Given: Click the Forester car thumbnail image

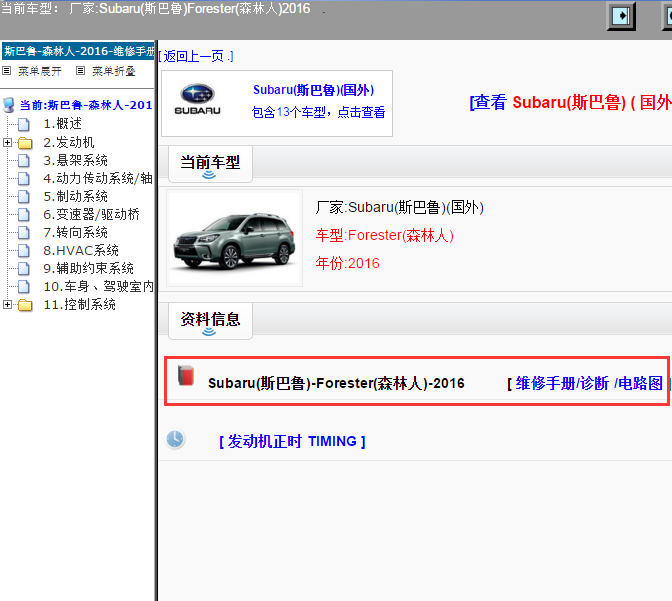Looking at the screenshot, I should point(234,238).
